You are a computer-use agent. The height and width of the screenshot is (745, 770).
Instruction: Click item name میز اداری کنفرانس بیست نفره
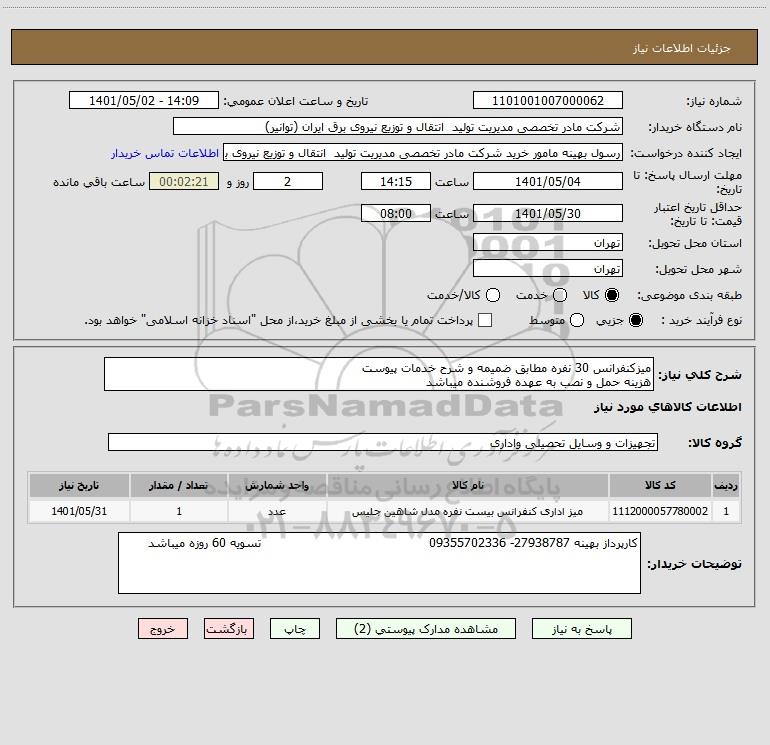pos(468,511)
